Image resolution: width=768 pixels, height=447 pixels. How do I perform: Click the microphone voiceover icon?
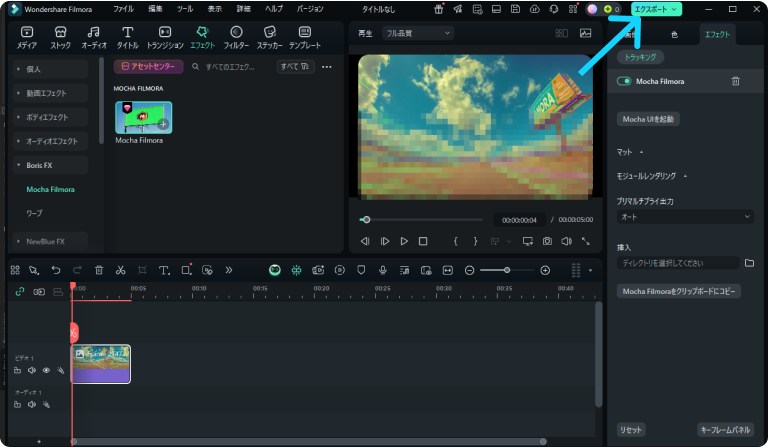[383, 270]
